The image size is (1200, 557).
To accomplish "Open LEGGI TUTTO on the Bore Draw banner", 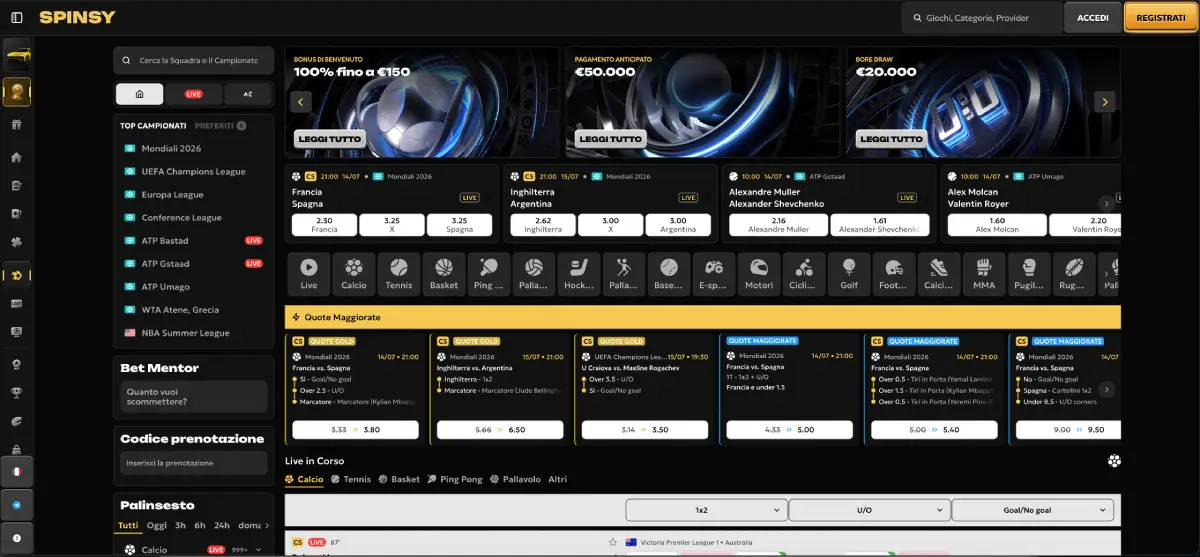I will click(x=892, y=139).
